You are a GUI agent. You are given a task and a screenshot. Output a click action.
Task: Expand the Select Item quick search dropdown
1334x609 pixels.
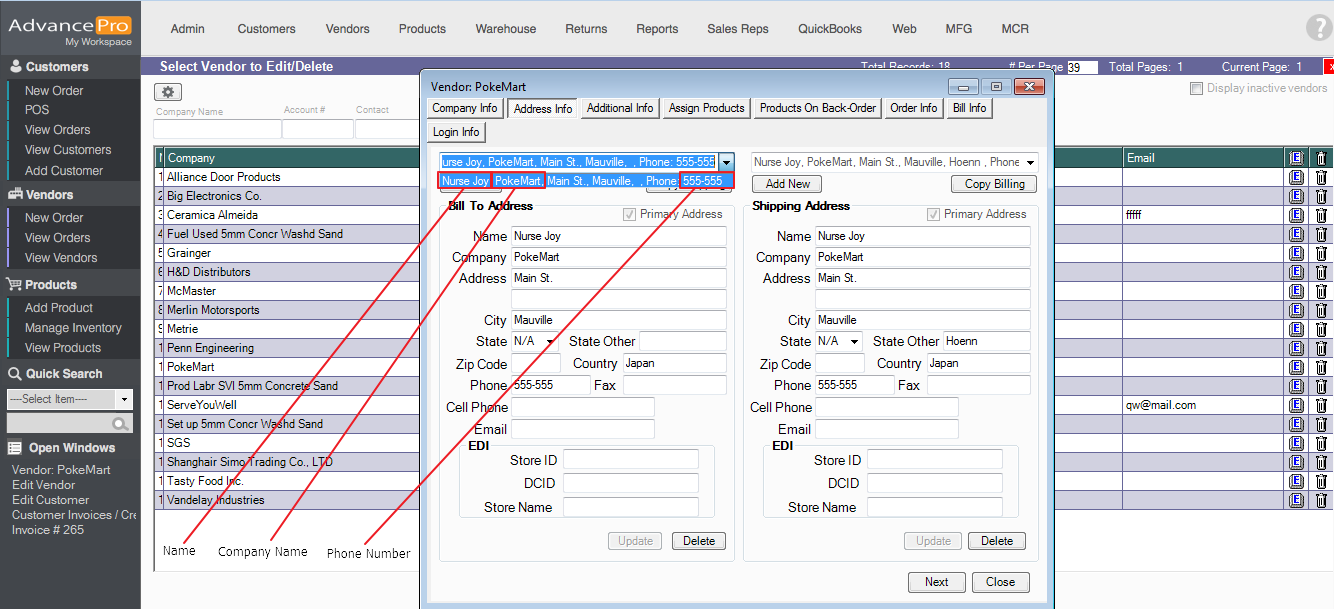coord(124,399)
